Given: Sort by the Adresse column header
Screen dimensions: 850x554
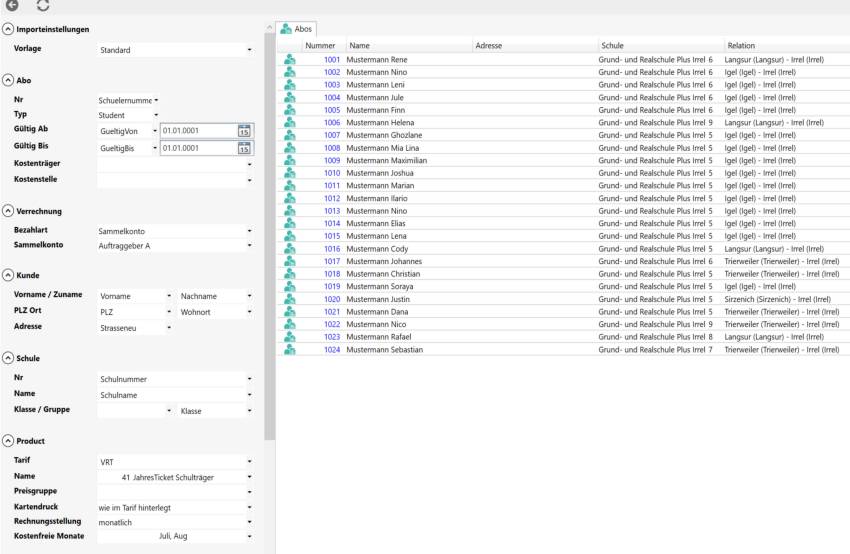Looking at the screenshot, I should coord(535,46).
